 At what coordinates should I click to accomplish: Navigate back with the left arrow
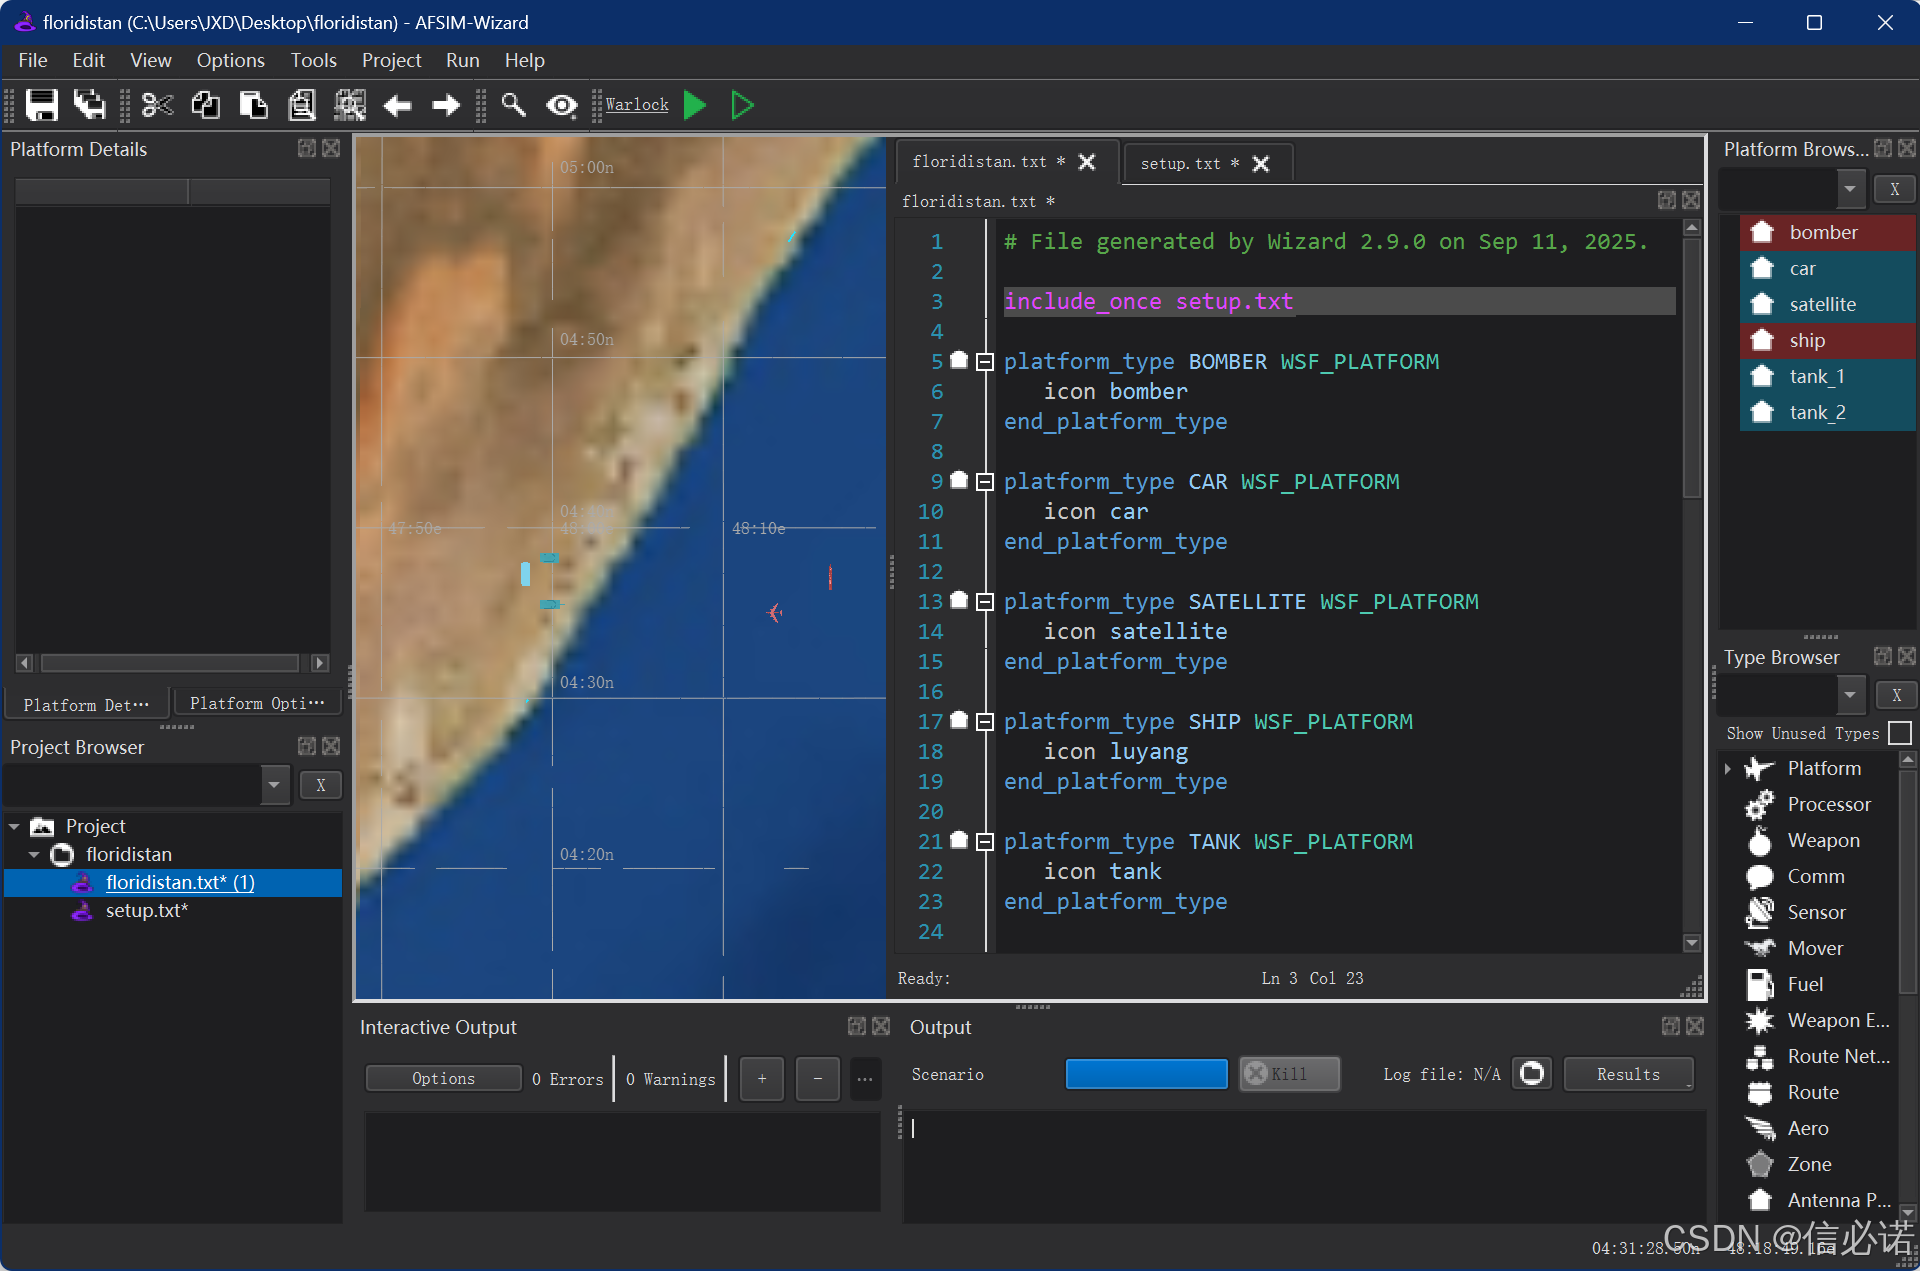(x=398, y=105)
